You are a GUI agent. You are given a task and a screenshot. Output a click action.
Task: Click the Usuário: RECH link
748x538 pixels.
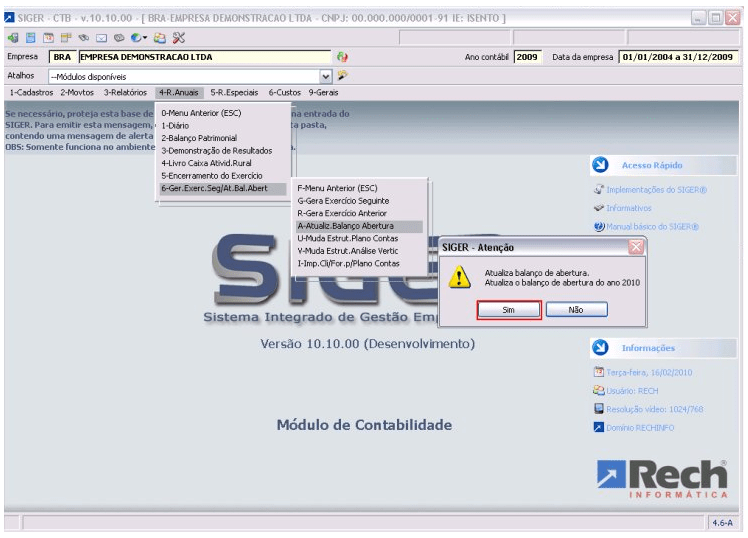pyautogui.click(x=632, y=391)
